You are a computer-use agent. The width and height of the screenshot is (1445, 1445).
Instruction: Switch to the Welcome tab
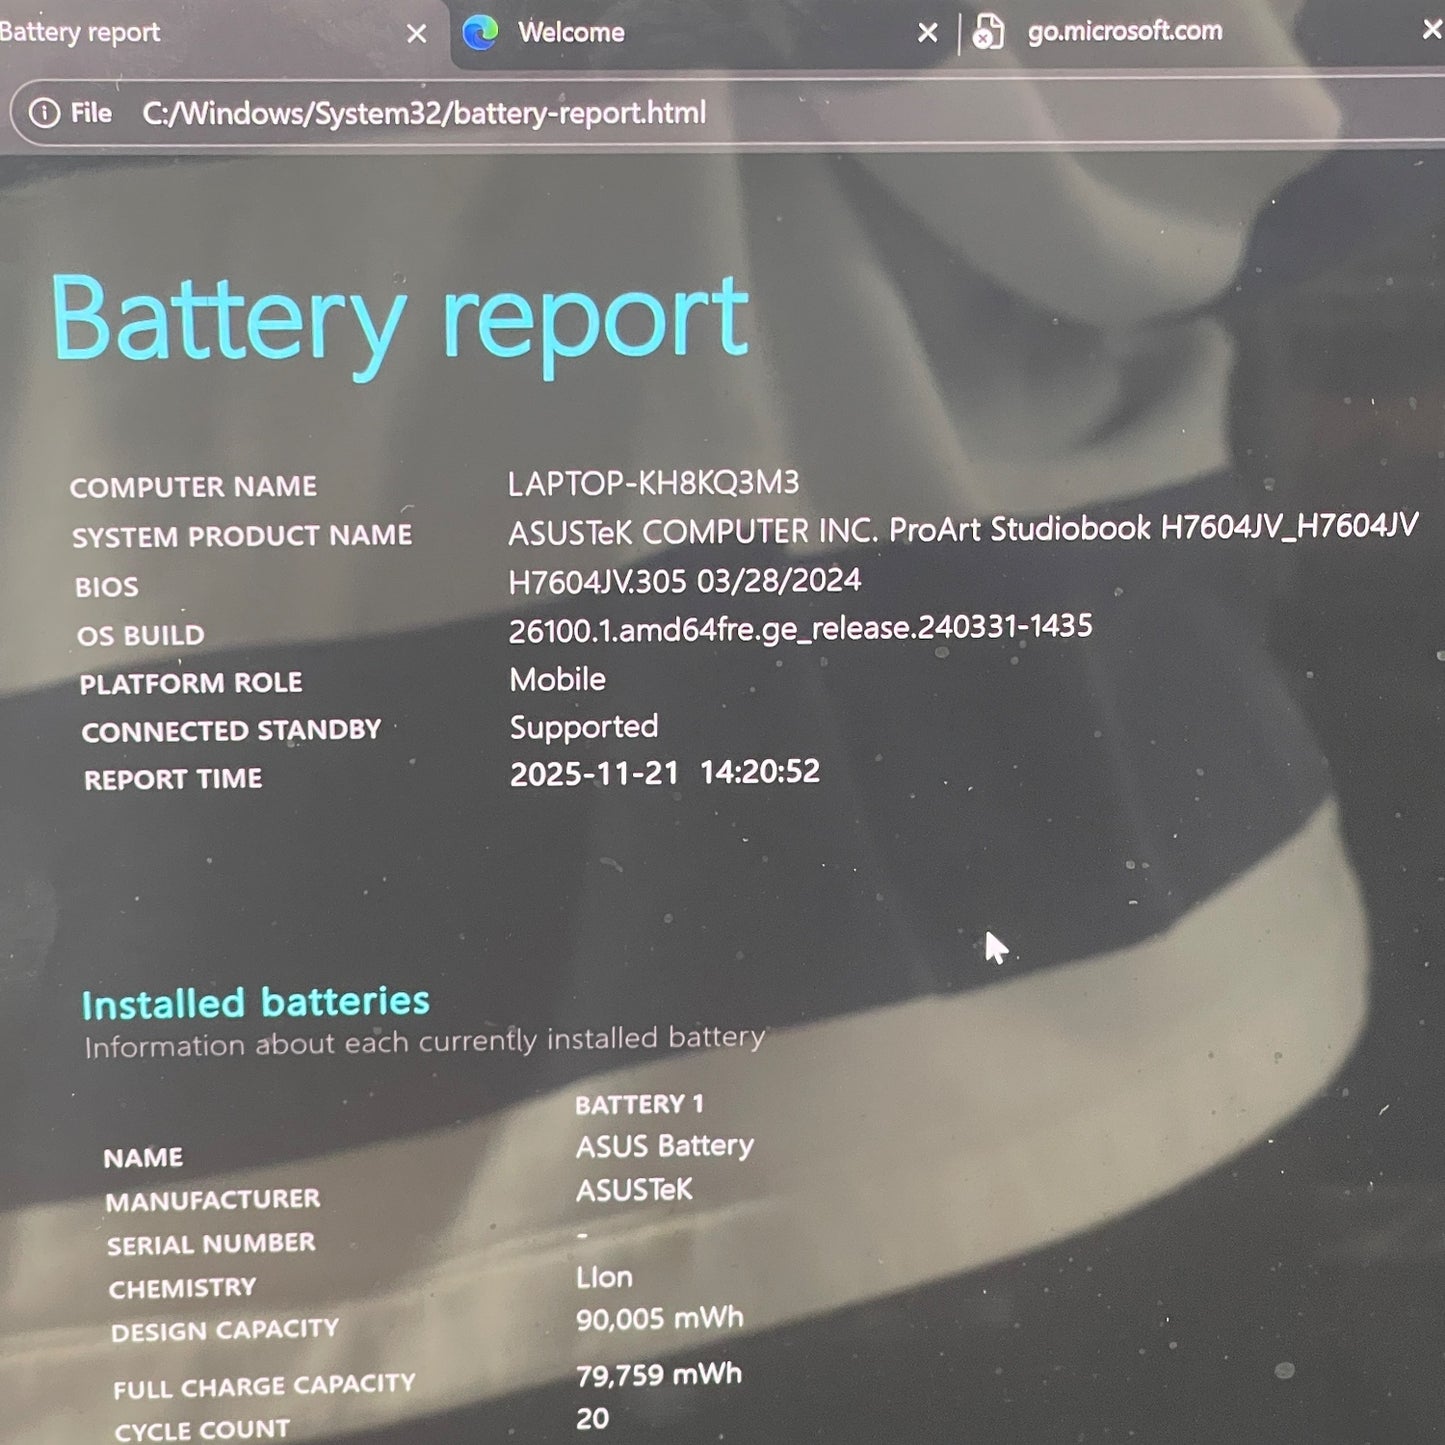(571, 33)
